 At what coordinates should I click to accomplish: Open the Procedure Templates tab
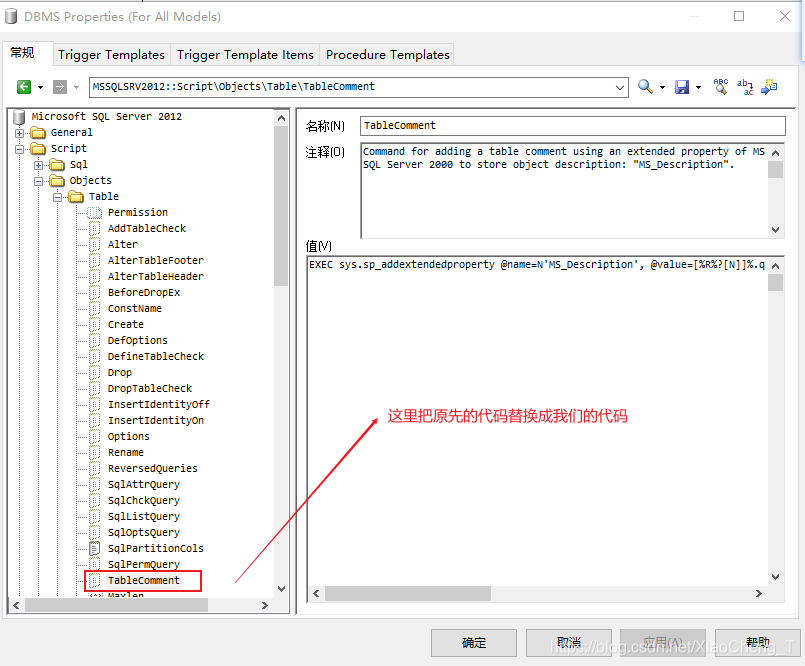point(388,54)
